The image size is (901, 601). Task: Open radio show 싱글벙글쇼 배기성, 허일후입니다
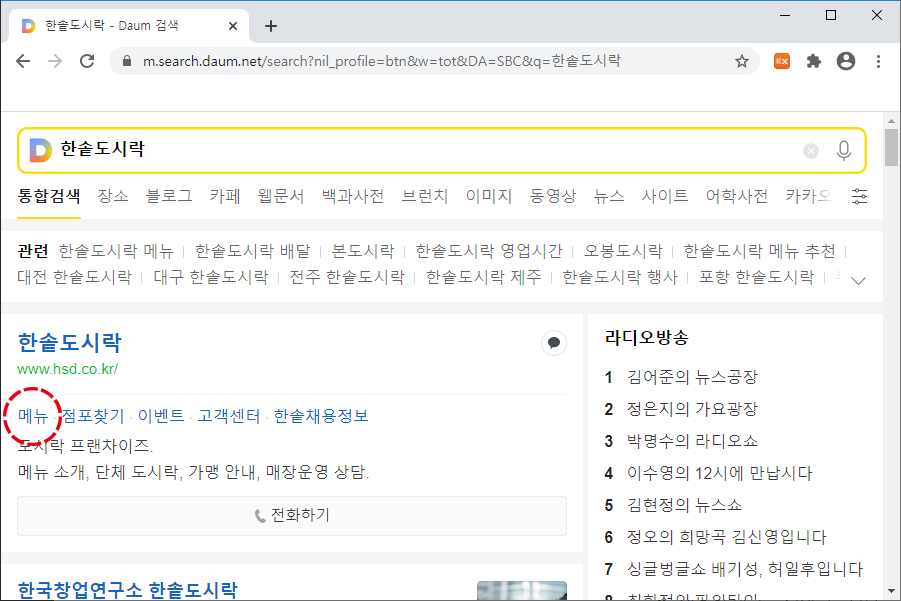coord(745,569)
